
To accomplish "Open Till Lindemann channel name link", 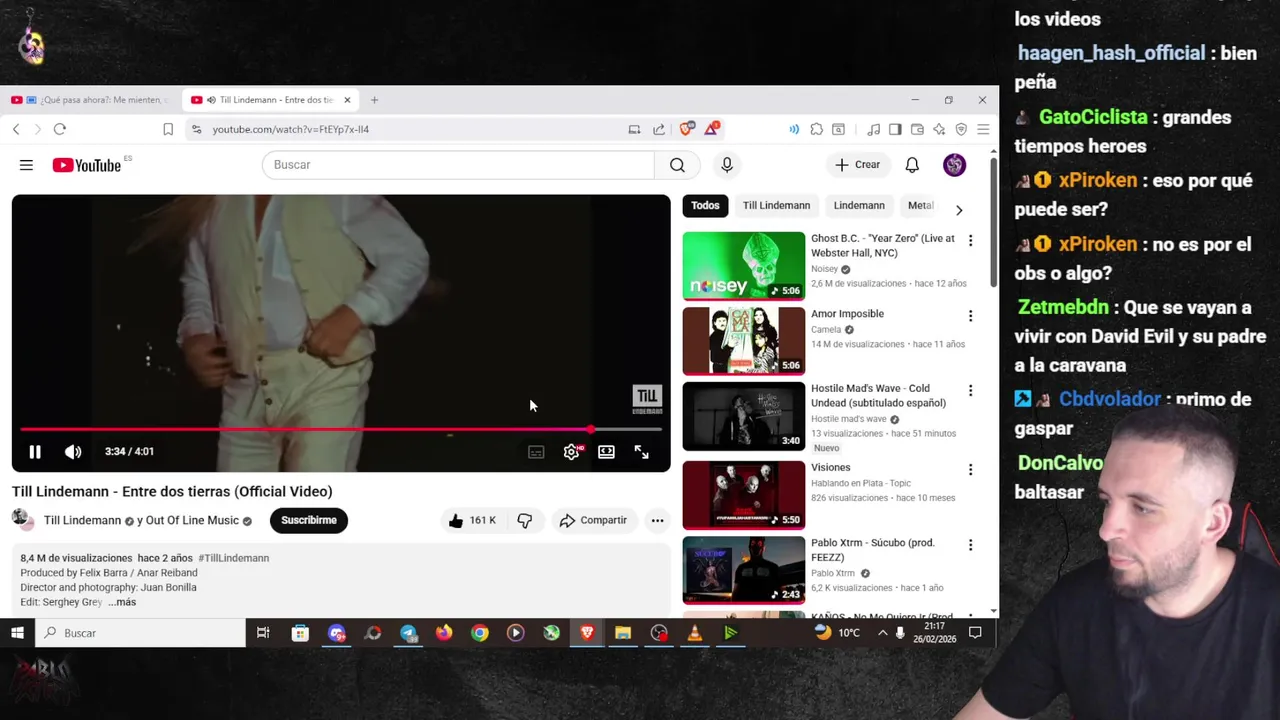I will tap(82, 520).
